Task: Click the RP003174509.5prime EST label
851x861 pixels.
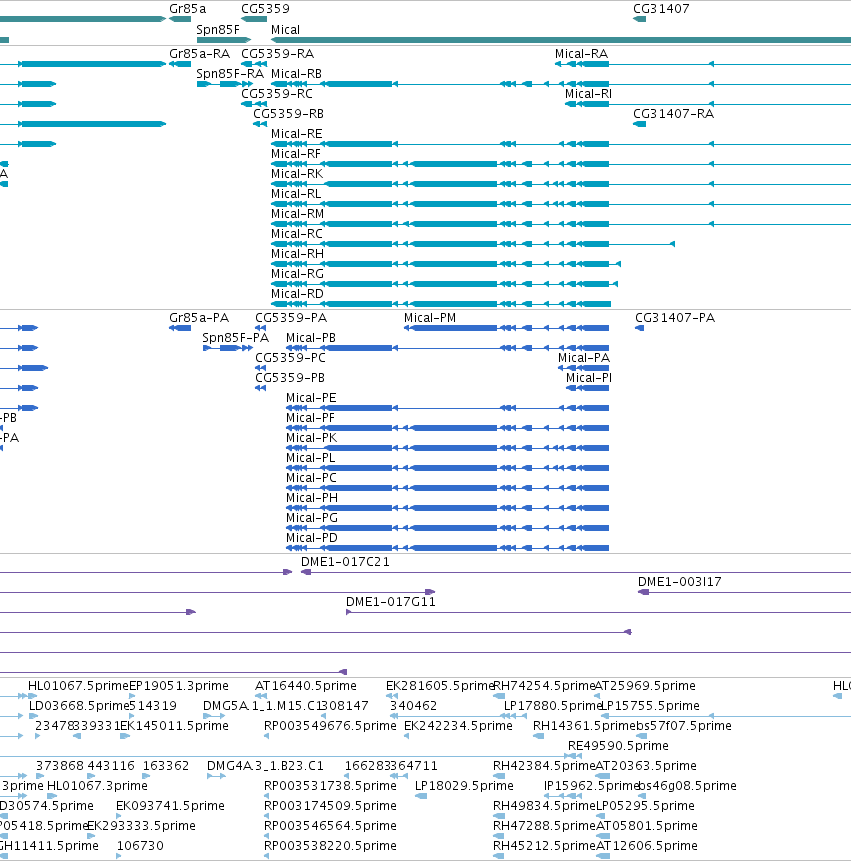Action: [330, 806]
